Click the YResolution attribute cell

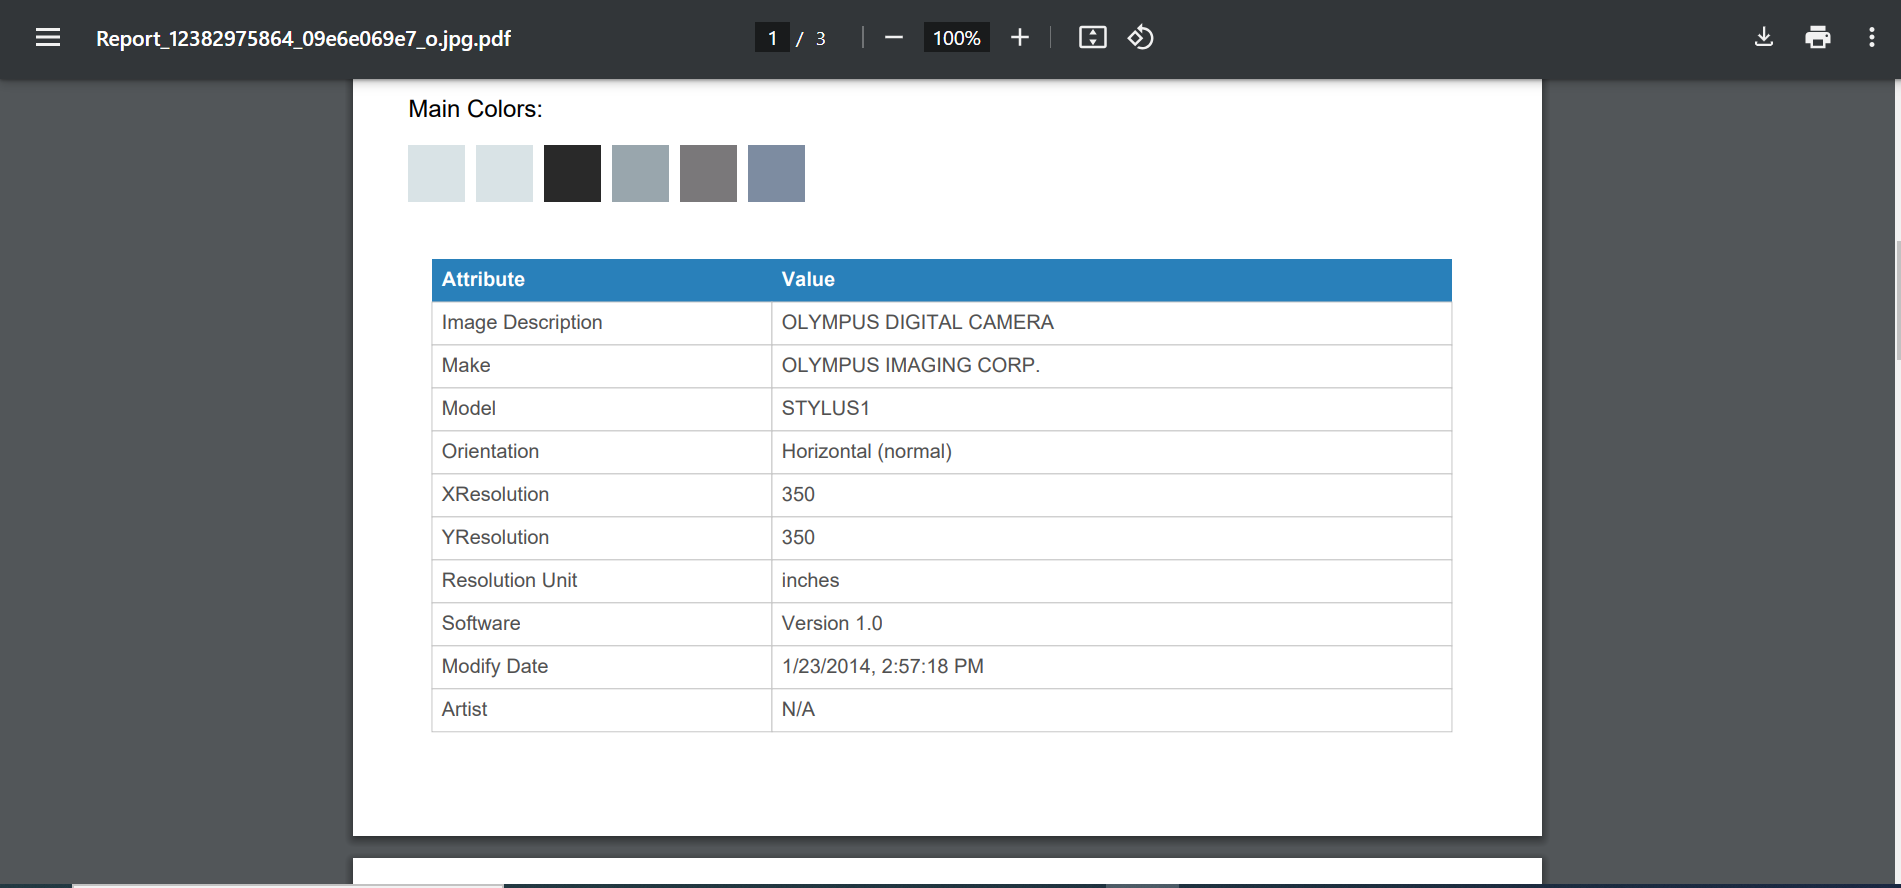tap(602, 538)
